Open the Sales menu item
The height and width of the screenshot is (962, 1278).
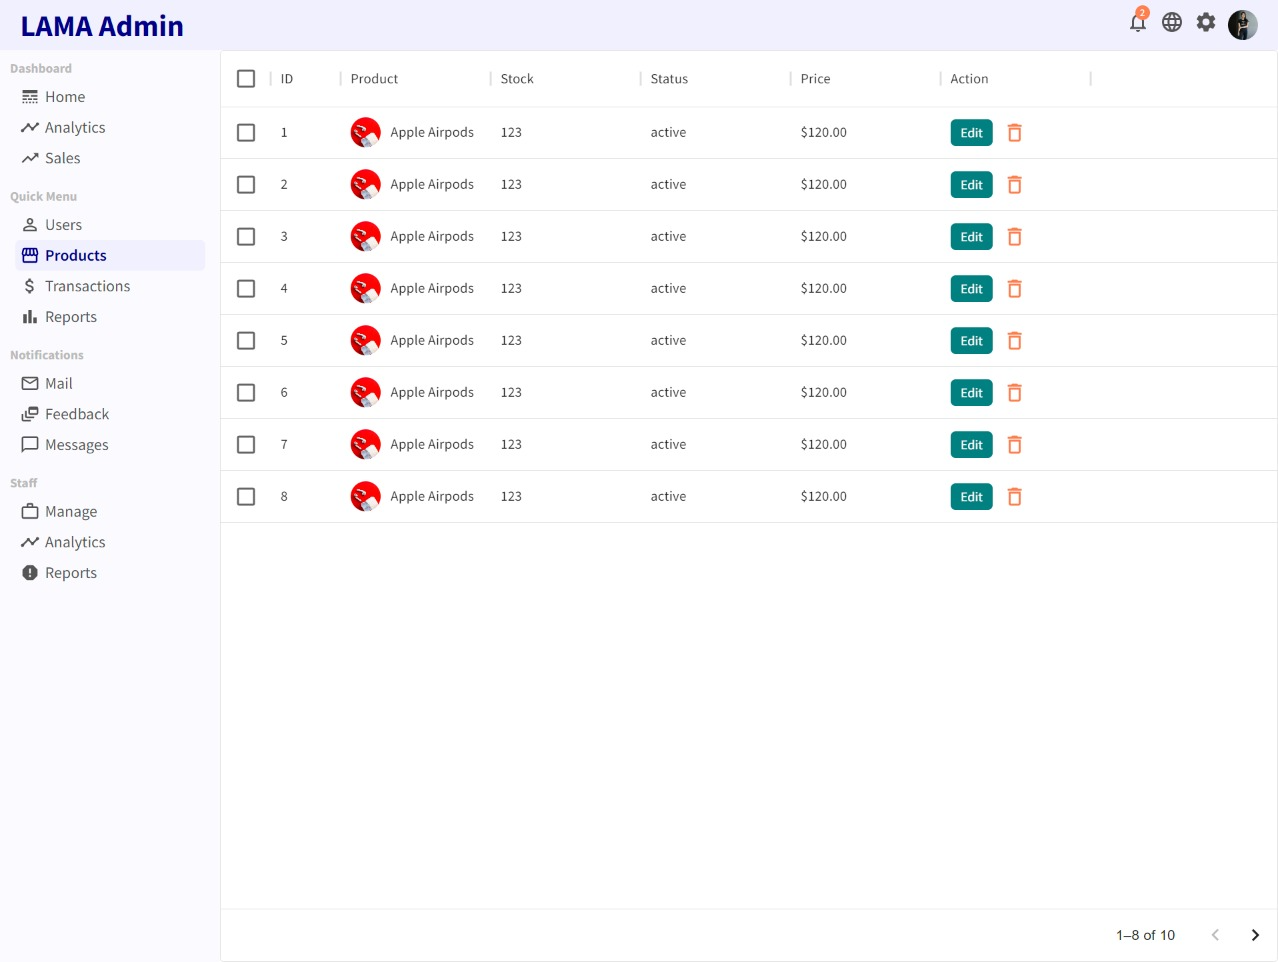click(110, 158)
